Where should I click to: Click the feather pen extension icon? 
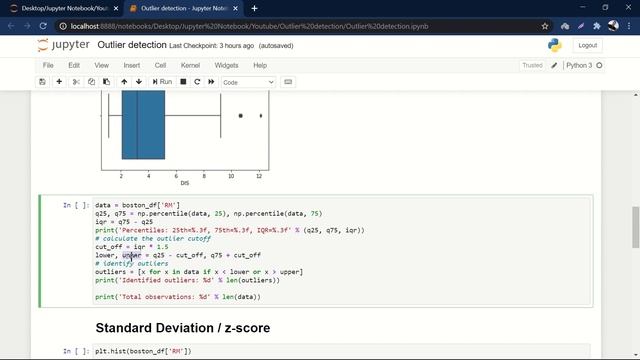[x=581, y=26]
